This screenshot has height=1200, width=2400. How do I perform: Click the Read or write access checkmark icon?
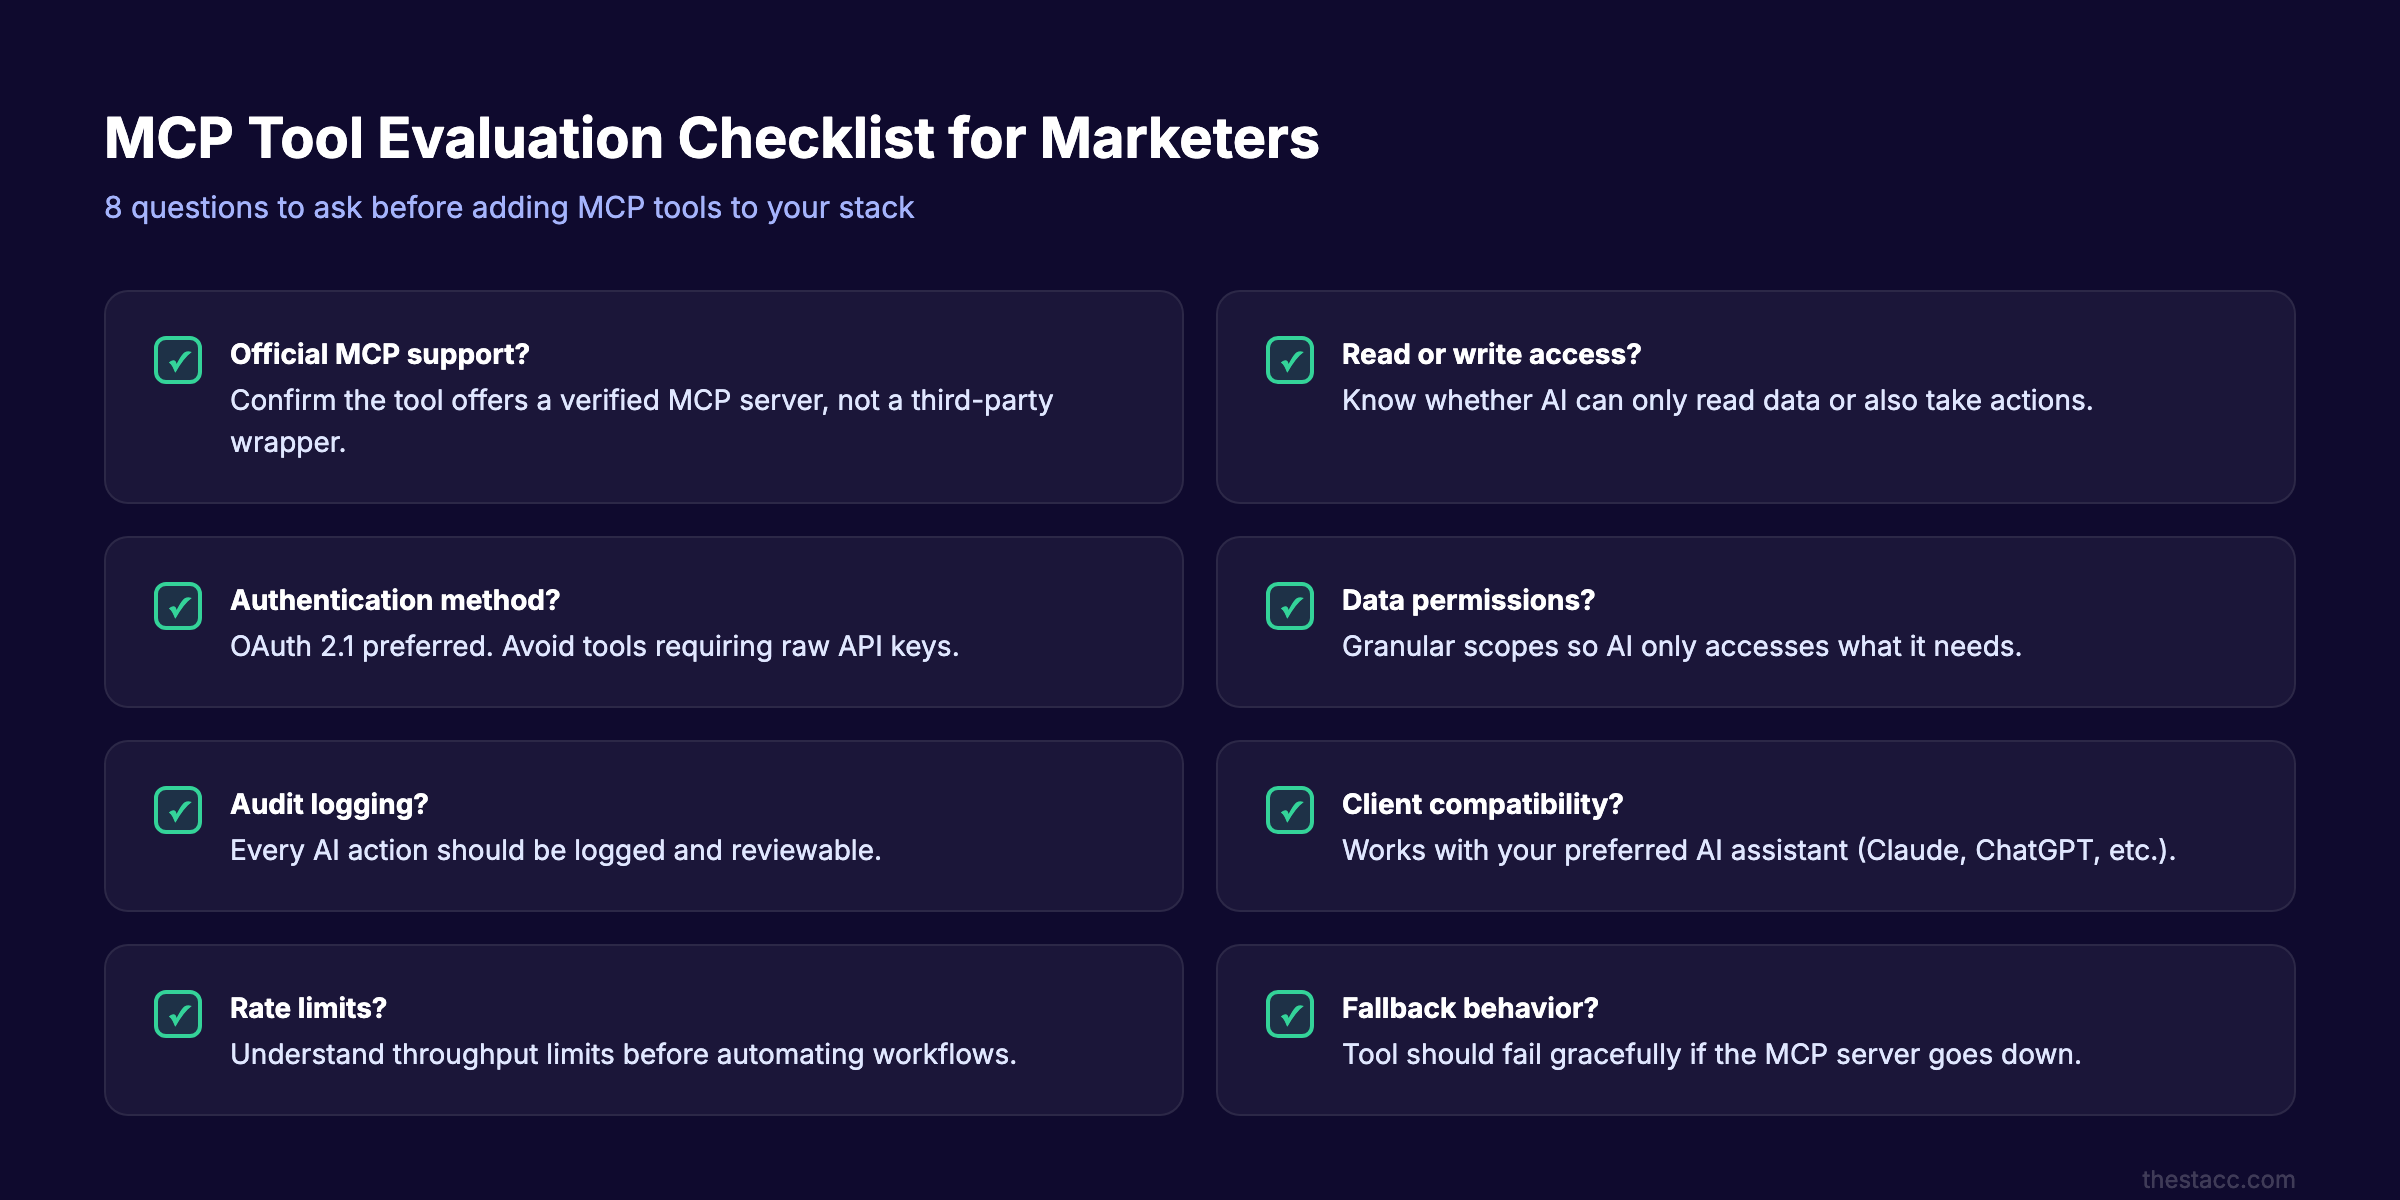1290,360
